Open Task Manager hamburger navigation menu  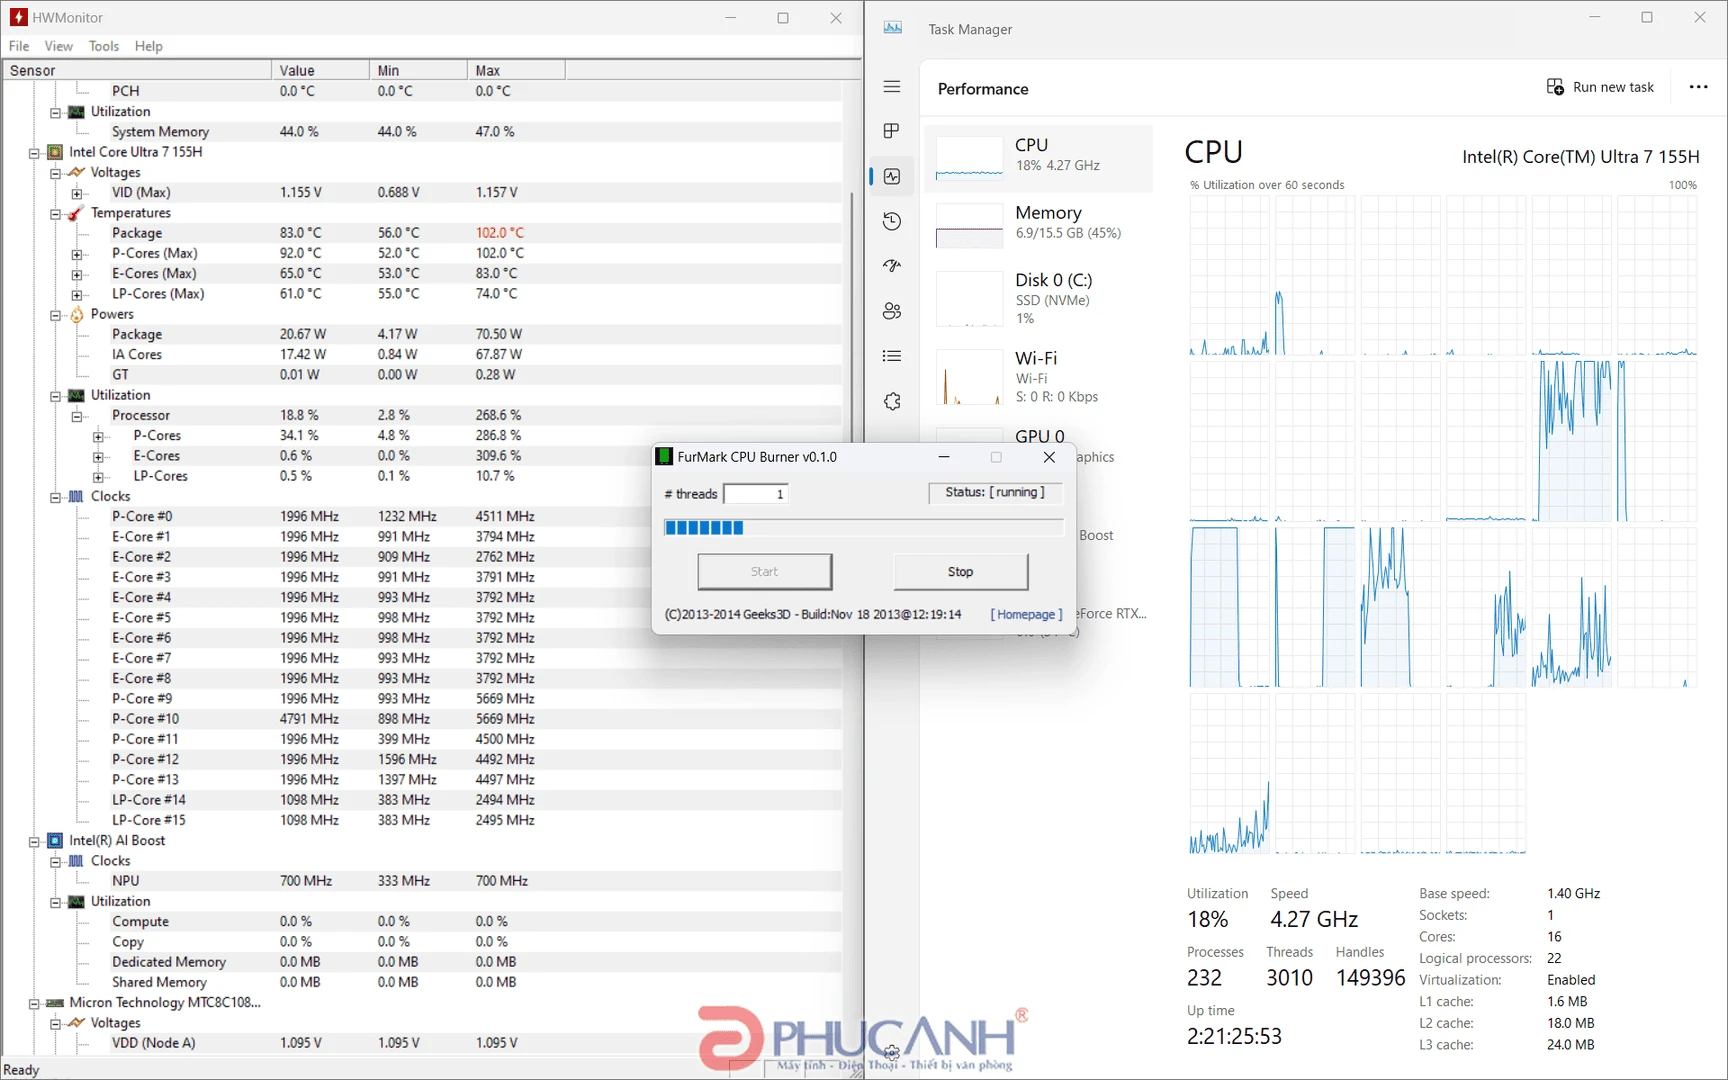click(892, 87)
